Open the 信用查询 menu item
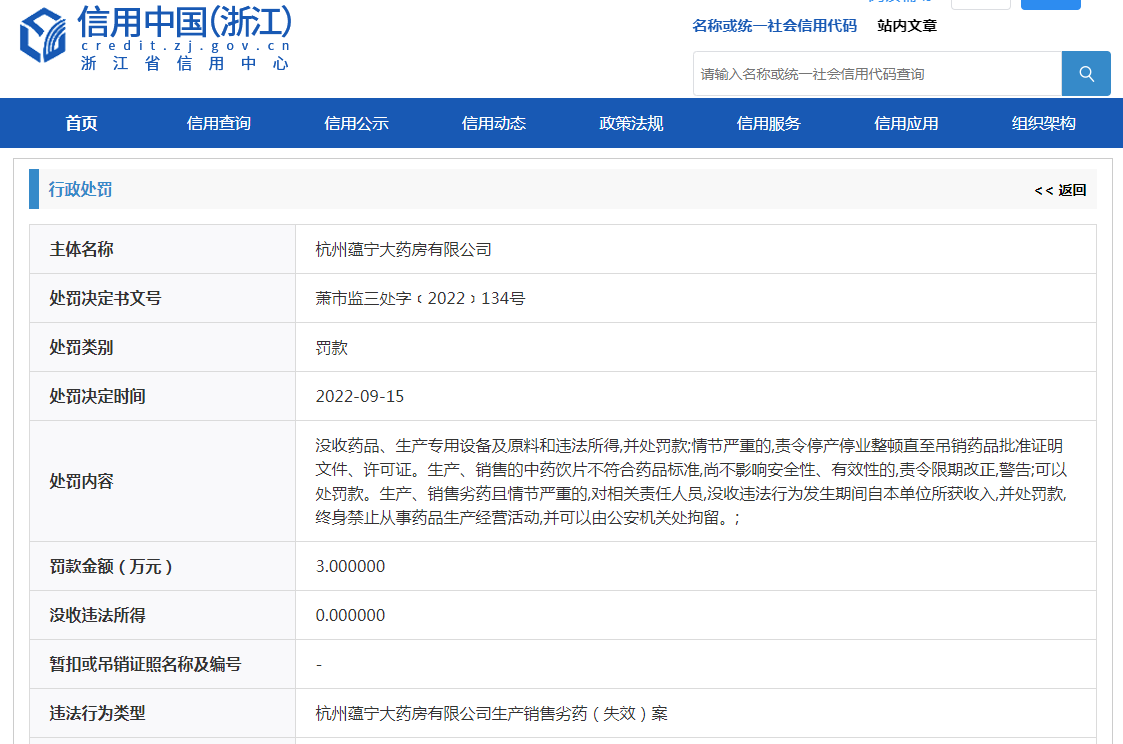1123x744 pixels. [218, 123]
